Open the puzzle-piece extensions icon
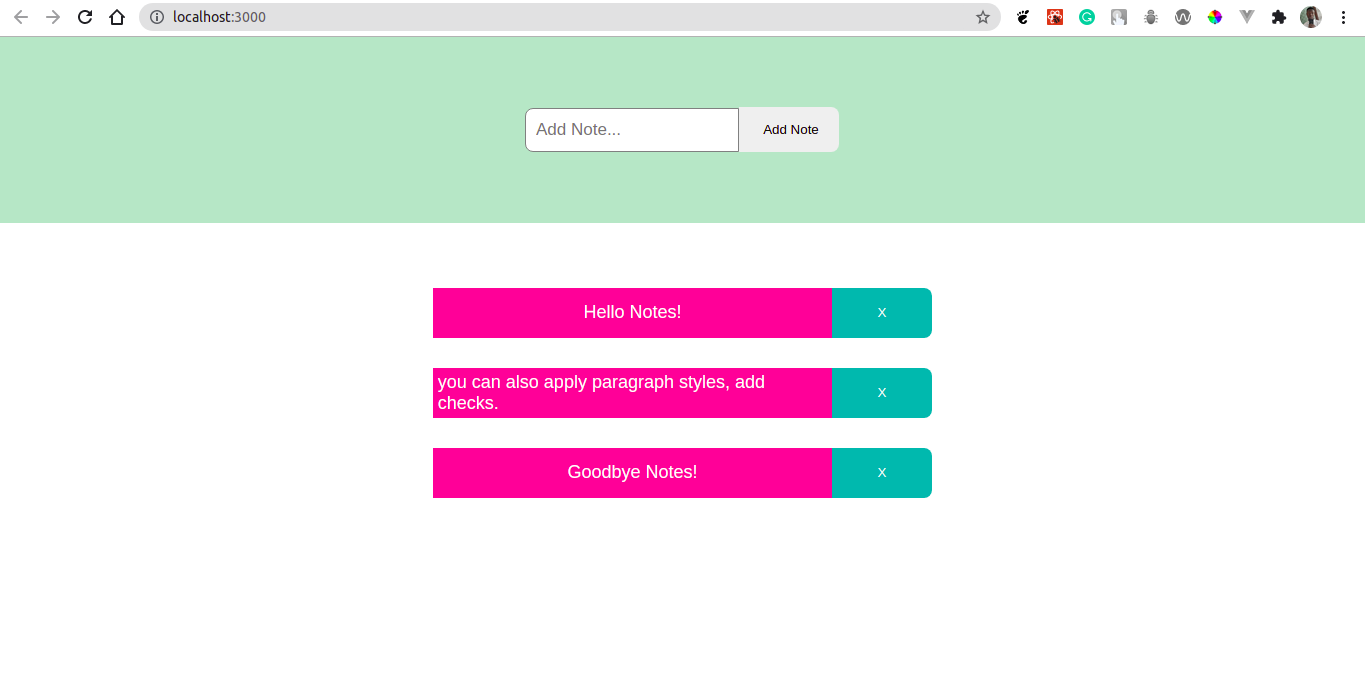The image size is (1365, 677). click(1279, 17)
